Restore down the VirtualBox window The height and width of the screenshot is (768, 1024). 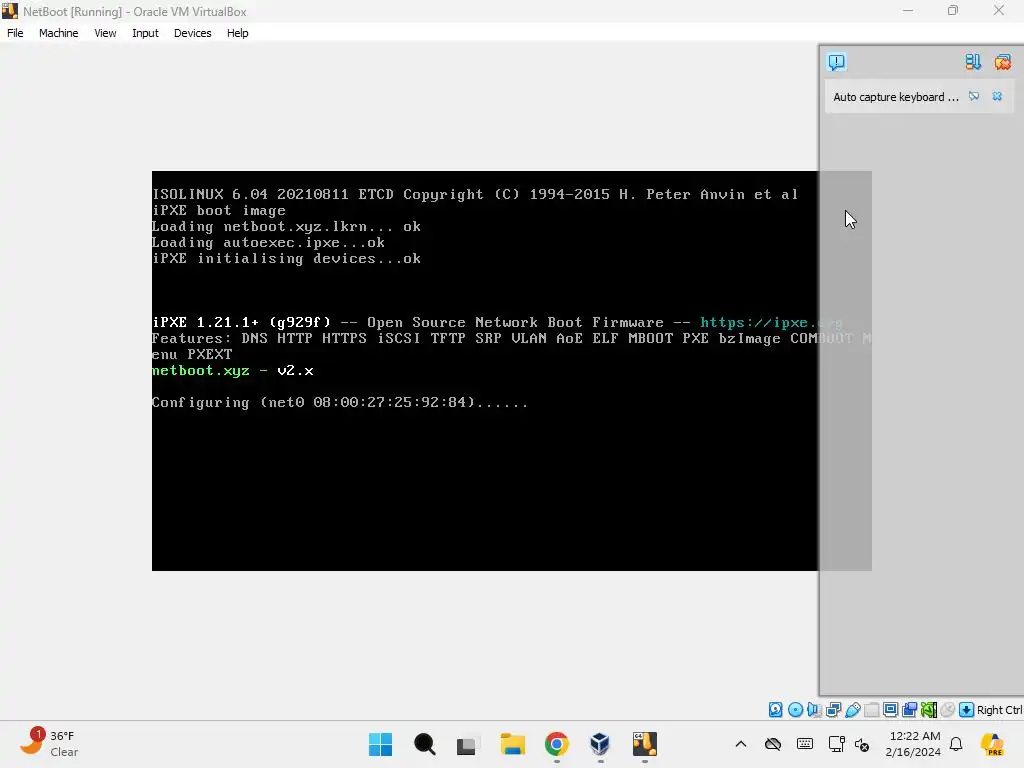953,10
